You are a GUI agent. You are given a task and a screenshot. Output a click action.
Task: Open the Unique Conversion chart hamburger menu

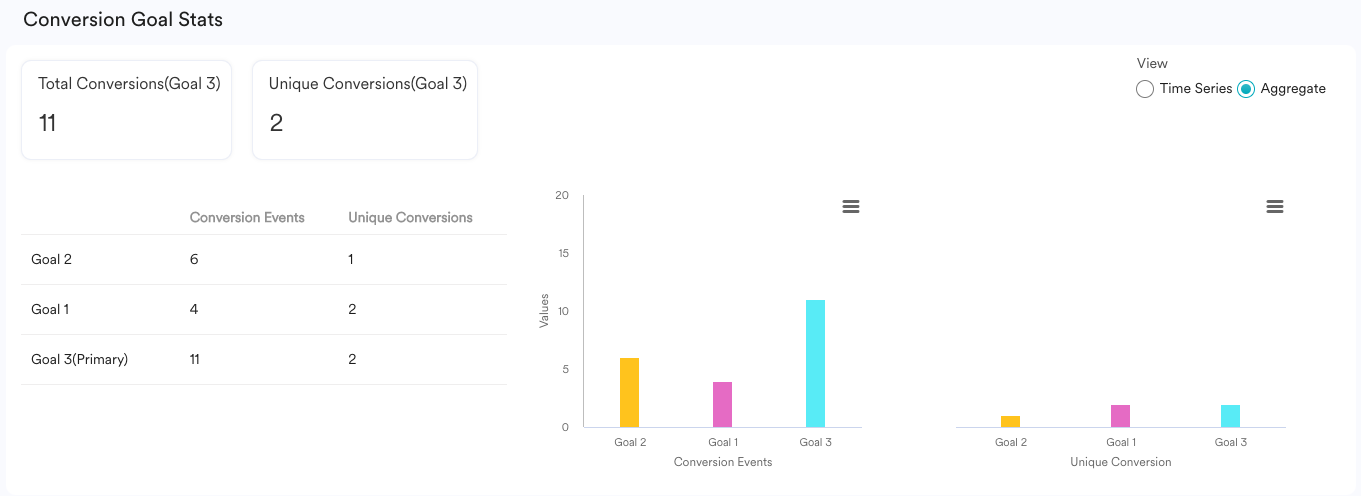[x=1274, y=206]
